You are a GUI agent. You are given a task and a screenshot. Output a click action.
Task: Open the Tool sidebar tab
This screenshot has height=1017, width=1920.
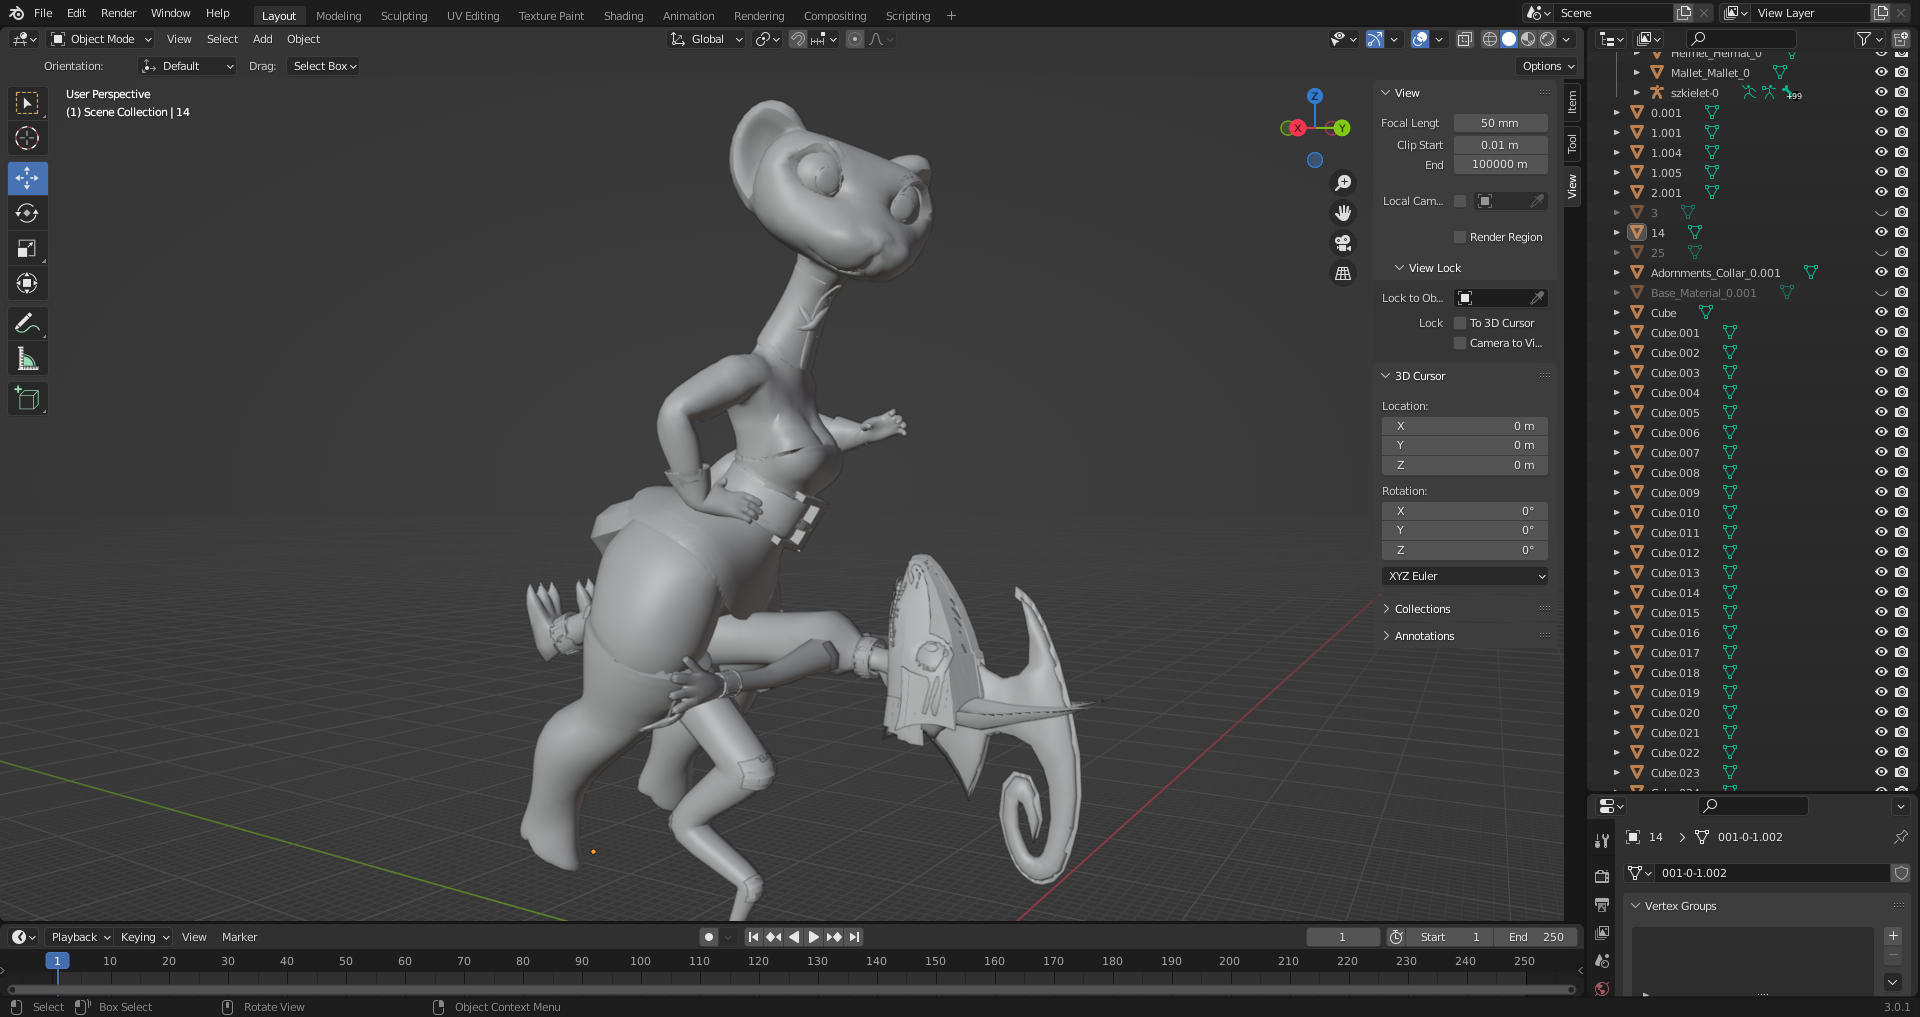point(1572,143)
